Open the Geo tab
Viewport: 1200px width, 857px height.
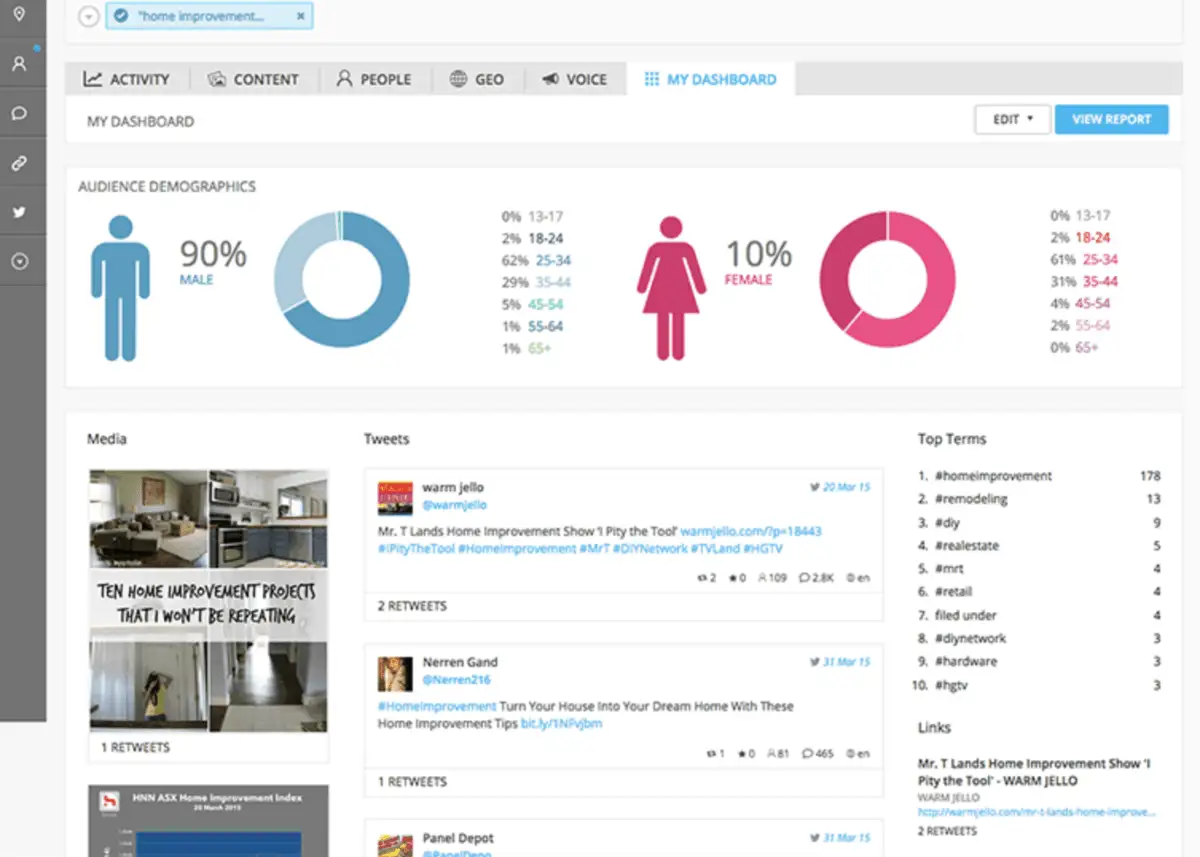(478, 78)
